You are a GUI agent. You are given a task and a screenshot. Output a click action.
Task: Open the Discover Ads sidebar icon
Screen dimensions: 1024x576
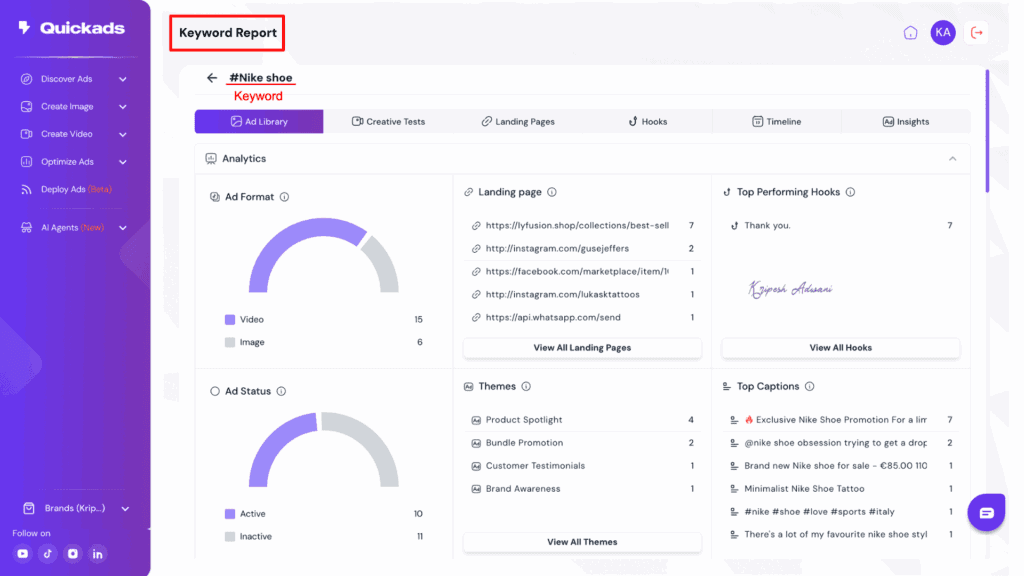tap(24, 78)
